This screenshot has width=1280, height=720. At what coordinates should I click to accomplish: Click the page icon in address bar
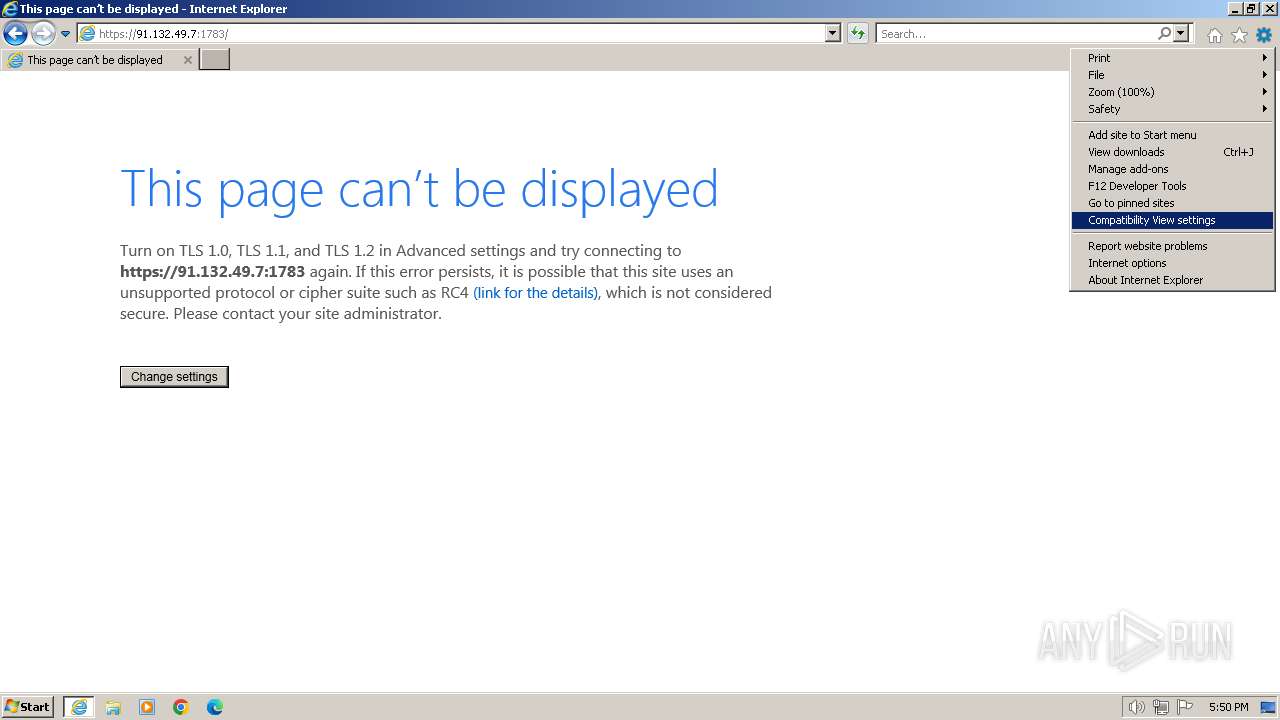point(88,34)
